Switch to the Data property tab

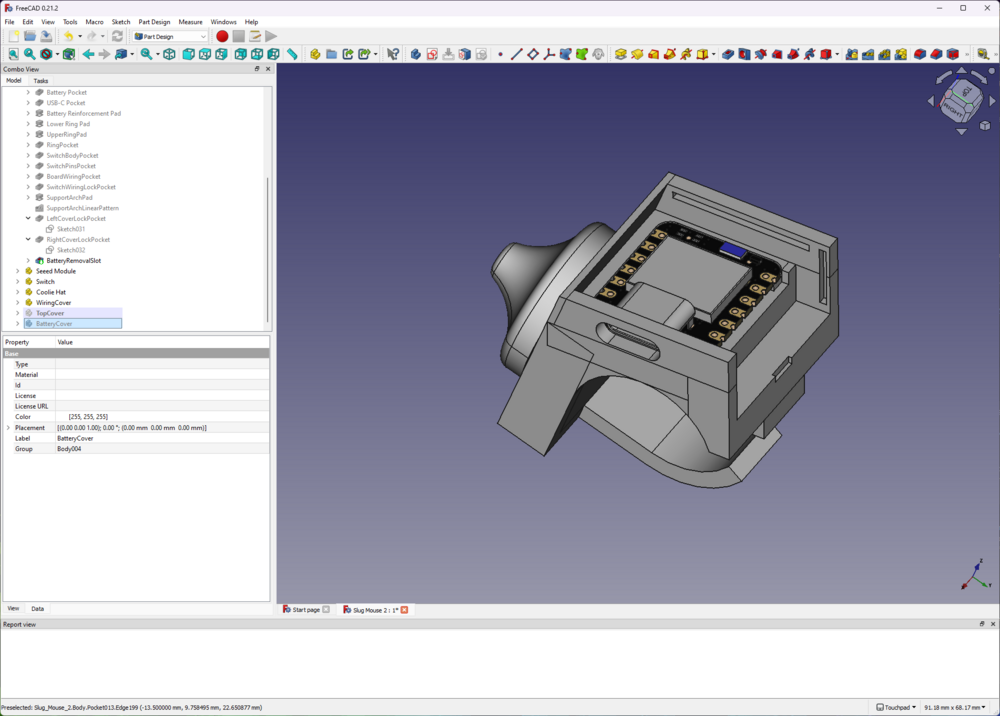pos(37,608)
